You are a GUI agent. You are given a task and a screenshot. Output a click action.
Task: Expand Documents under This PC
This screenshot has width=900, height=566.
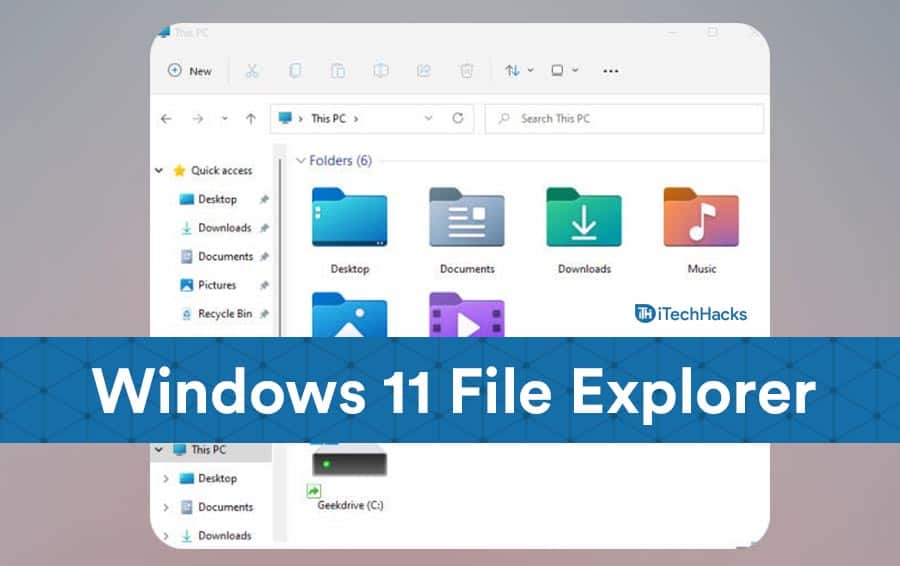click(166, 507)
